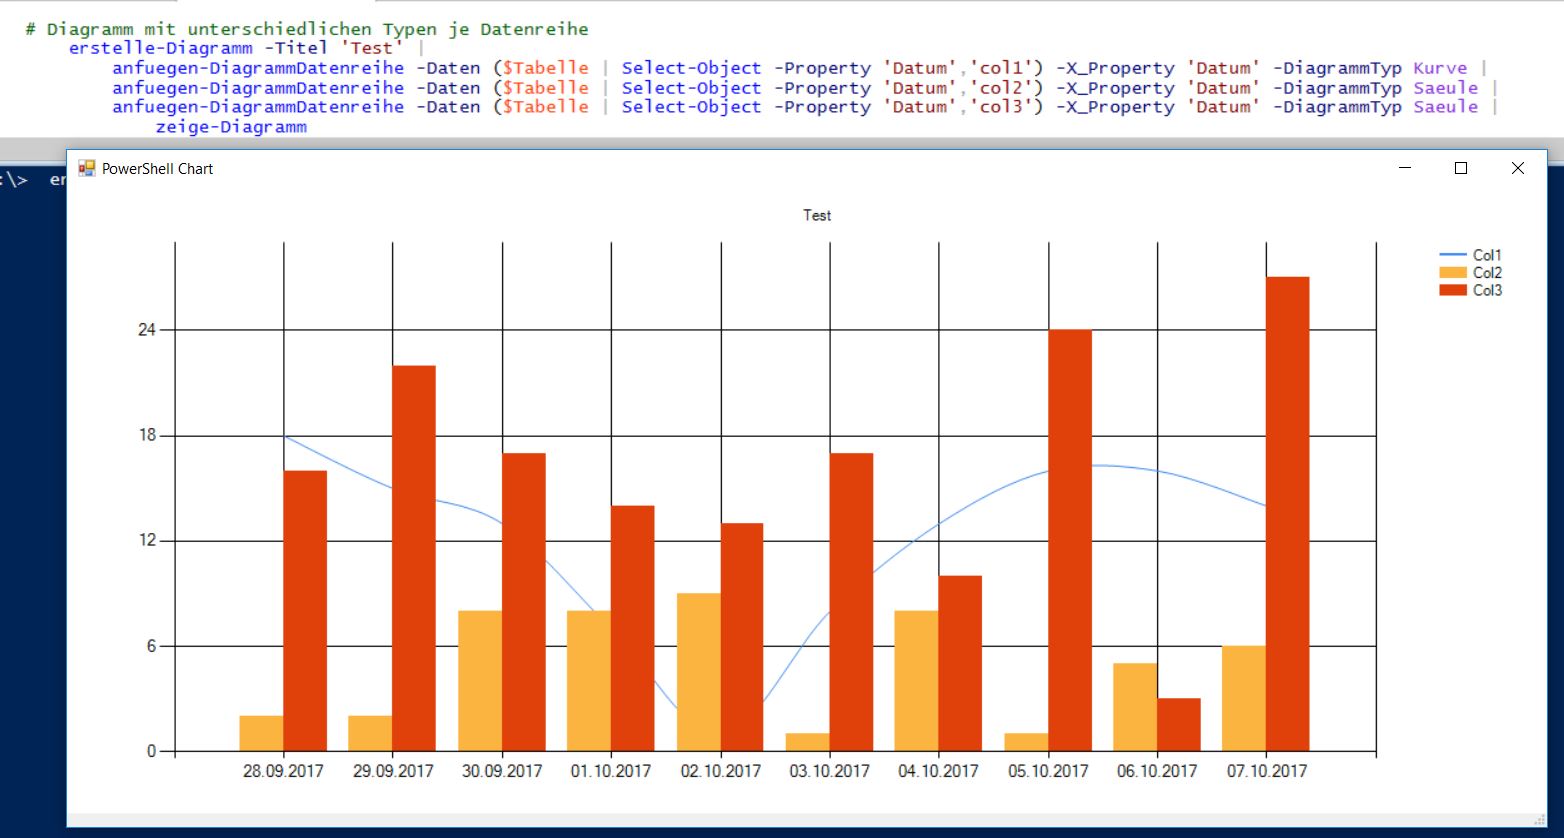Click the red Col3 bar for 03.10.2017
Viewport: 1564px width, 838px height.
pyautogui.click(x=851, y=602)
